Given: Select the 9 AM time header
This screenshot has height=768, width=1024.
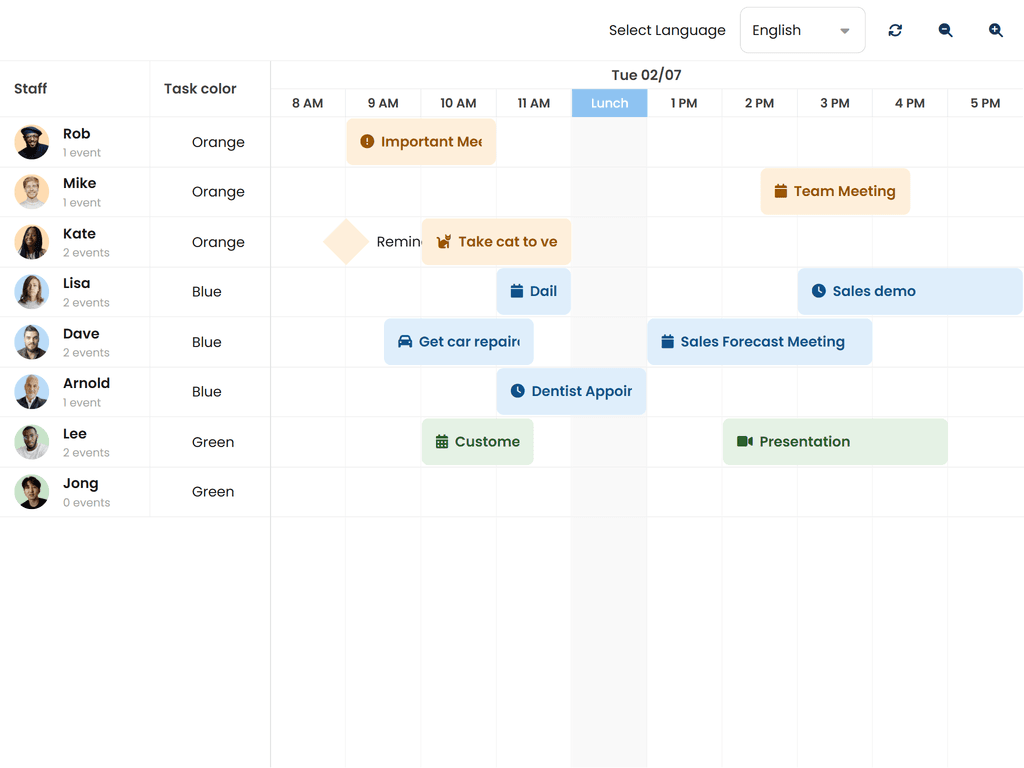Looking at the screenshot, I should tap(382, 102).
